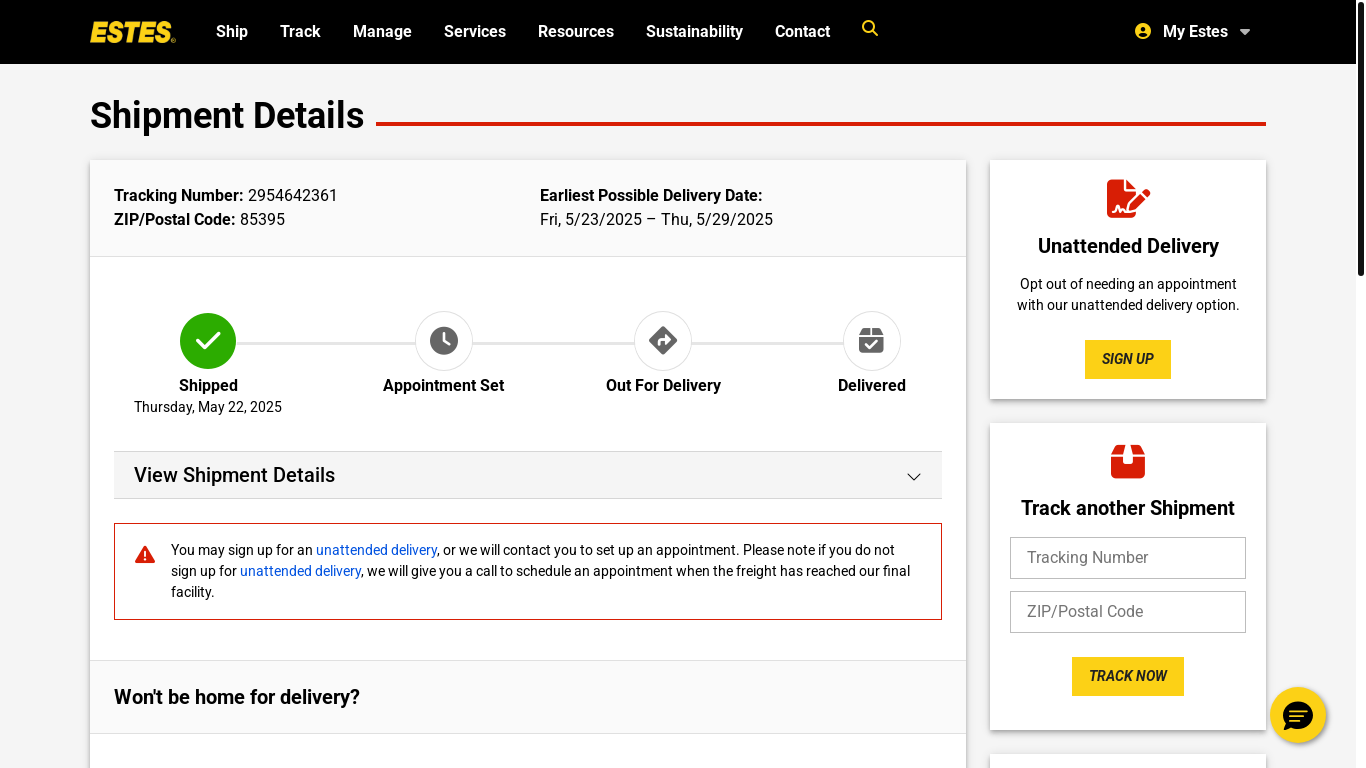This screenshot has width=1366, height=768.
Task: Click the Estes logo
Action: tap(133, 32)
